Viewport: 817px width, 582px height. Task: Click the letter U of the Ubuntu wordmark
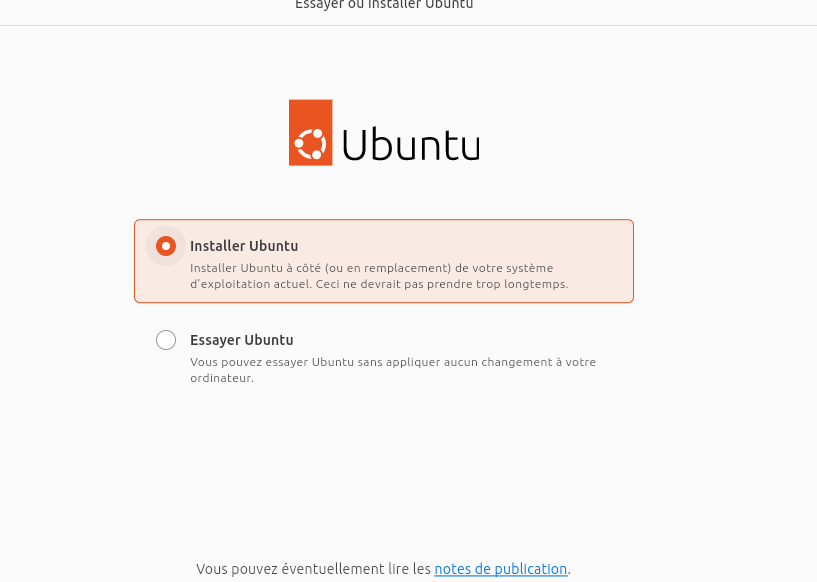click(354, 144)
